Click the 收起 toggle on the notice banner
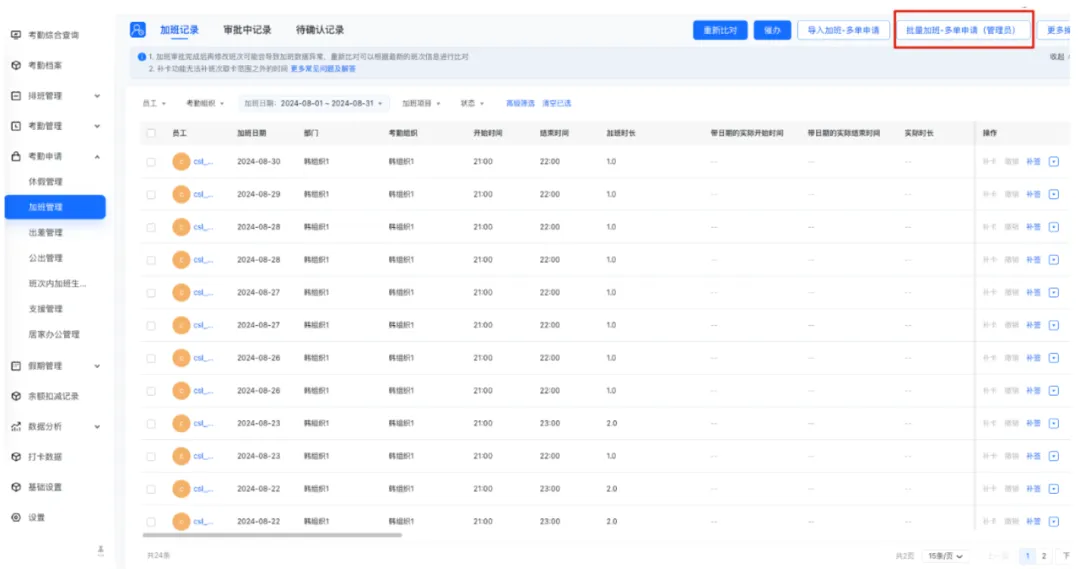Viewport: 1080px width, 569px height. click(1059, 57)
